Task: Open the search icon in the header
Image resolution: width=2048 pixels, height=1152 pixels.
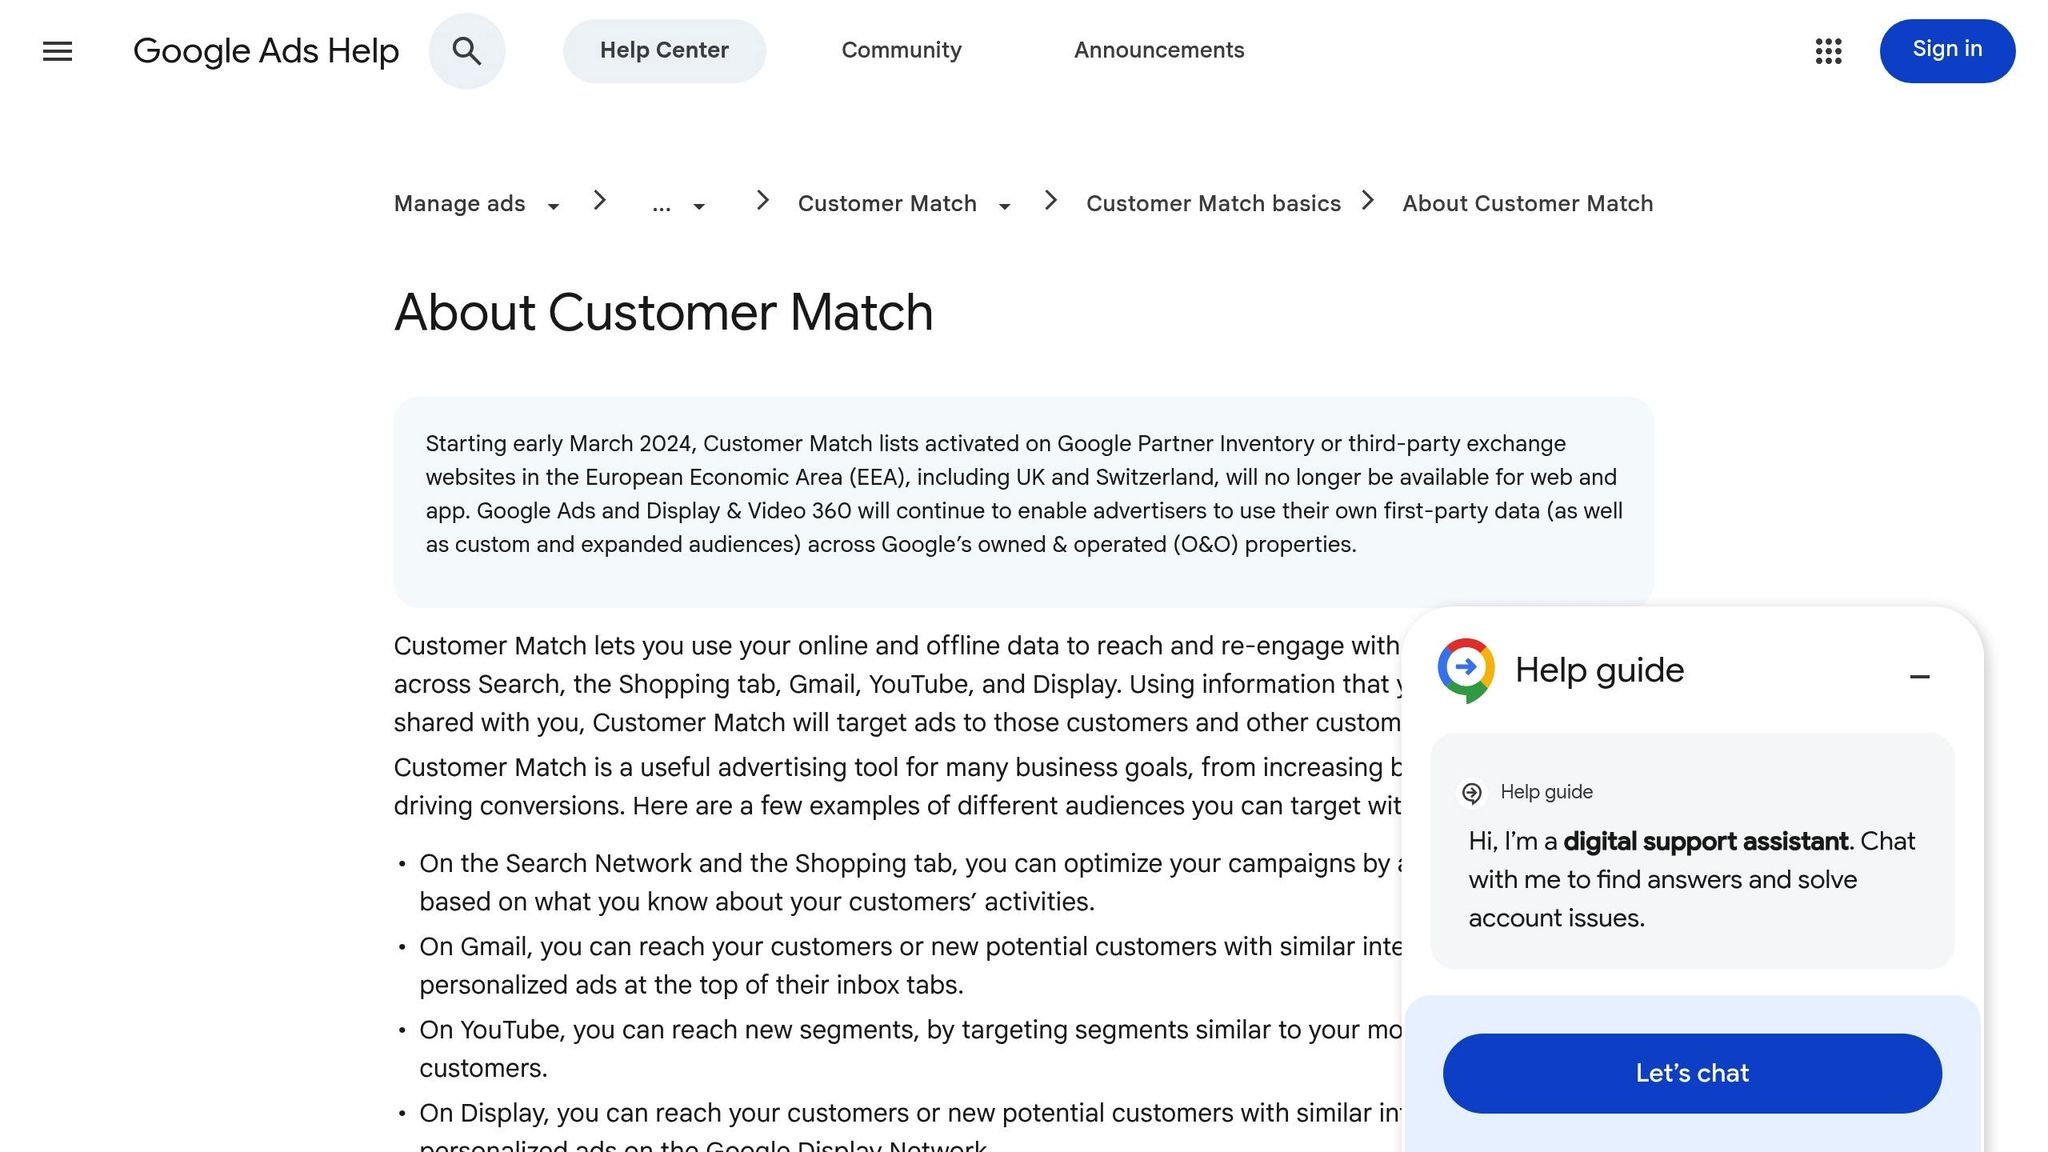Action: click(x=466, y=50)
